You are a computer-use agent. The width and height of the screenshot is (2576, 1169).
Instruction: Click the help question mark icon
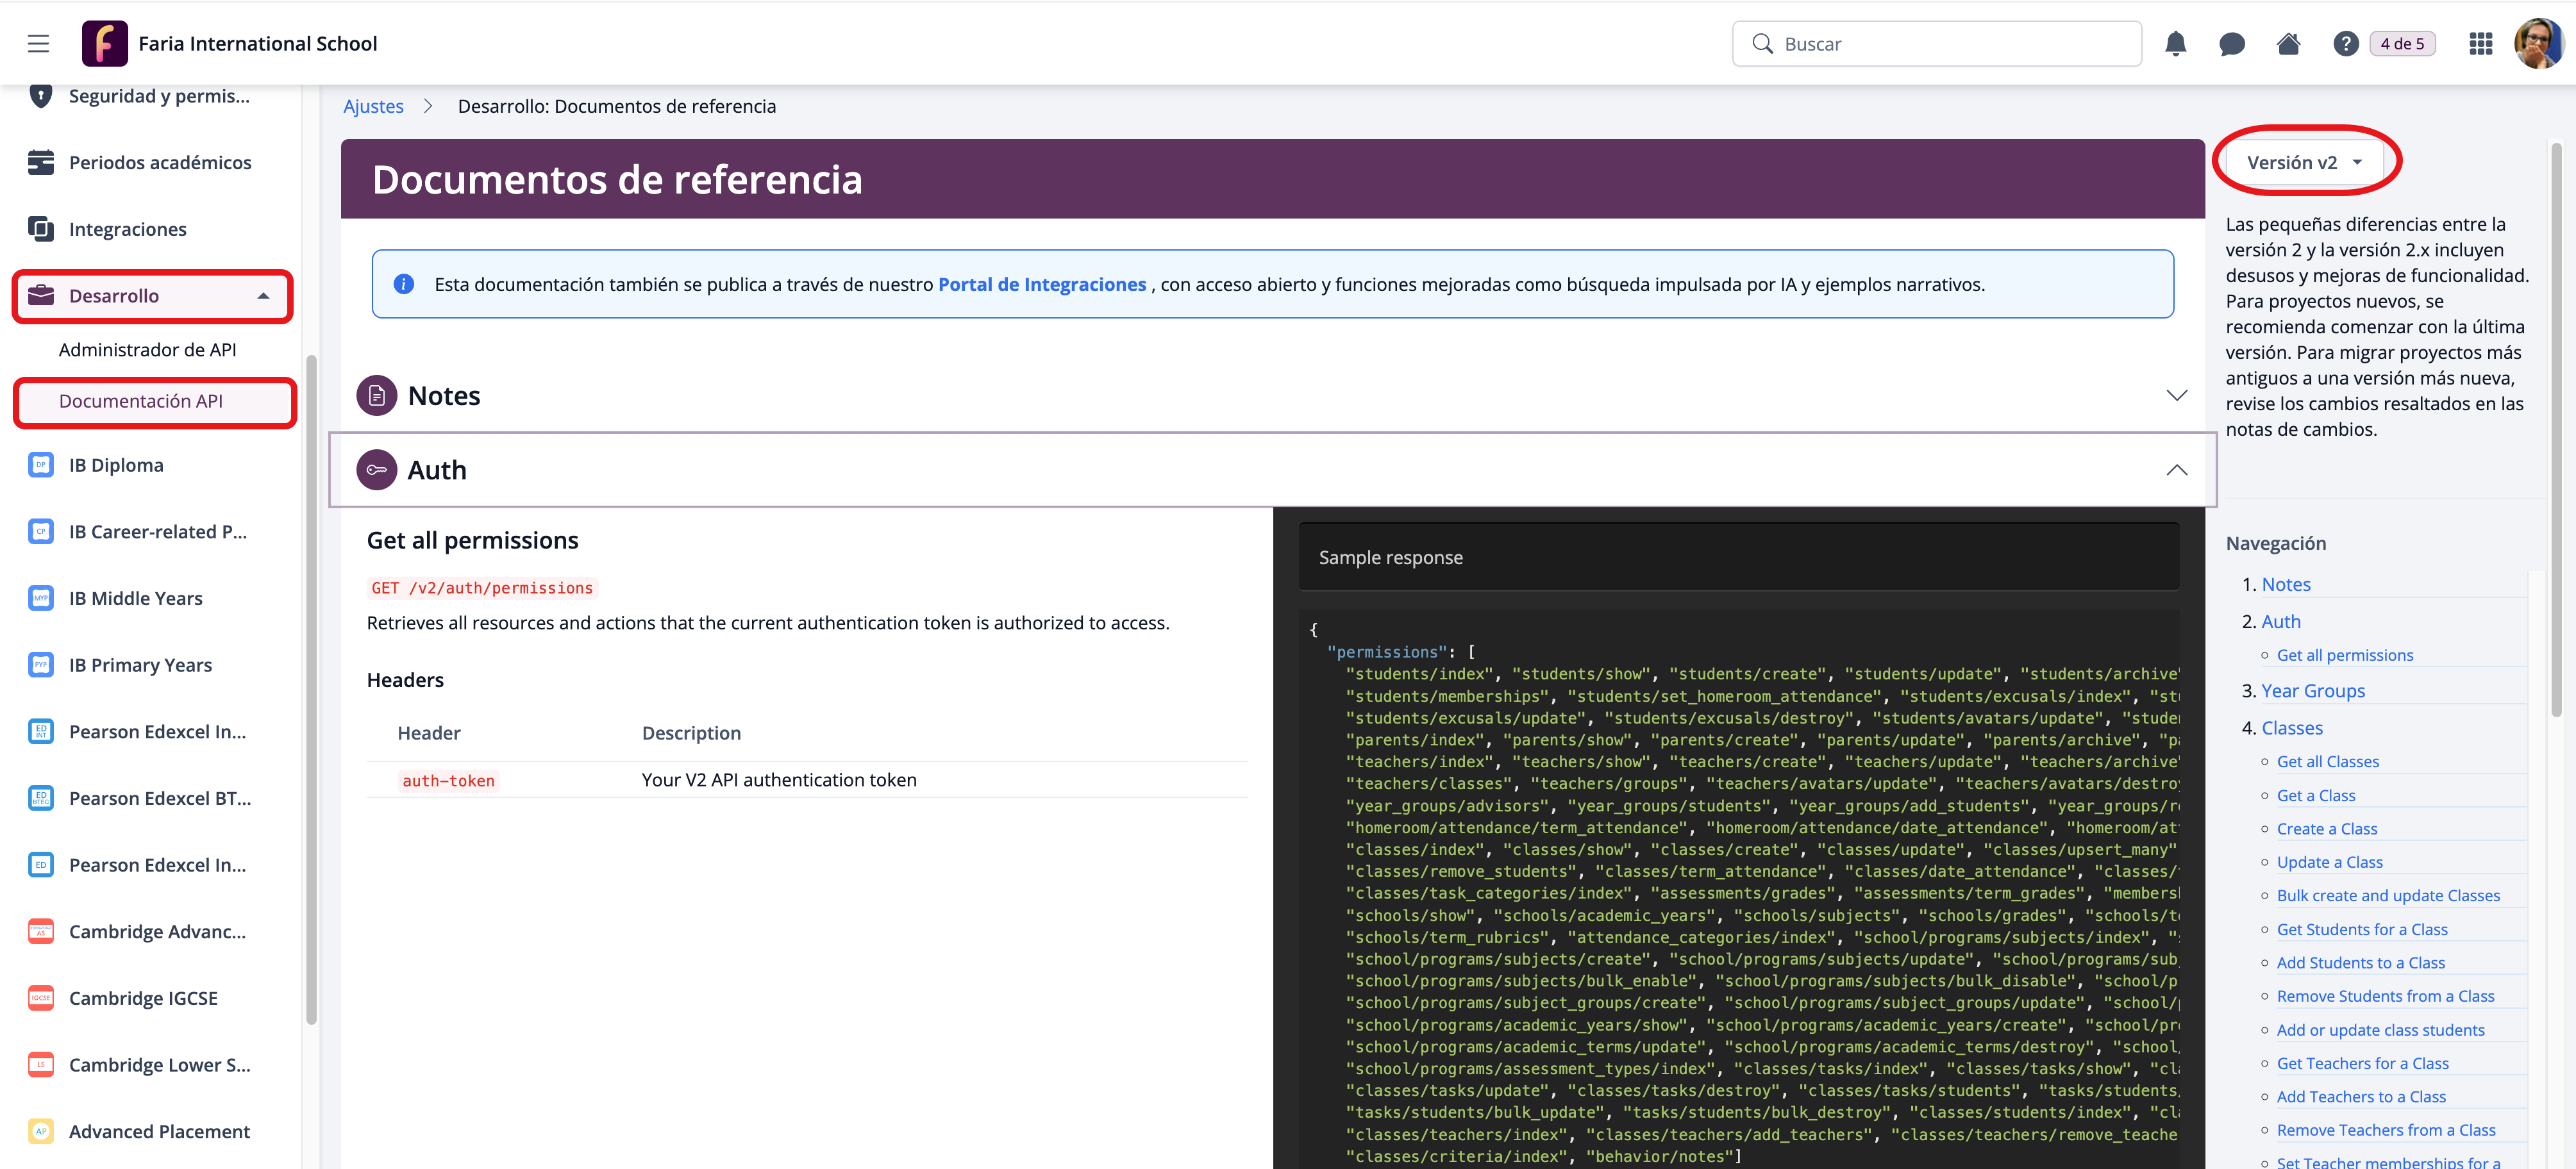click(x=2345, y=44)
